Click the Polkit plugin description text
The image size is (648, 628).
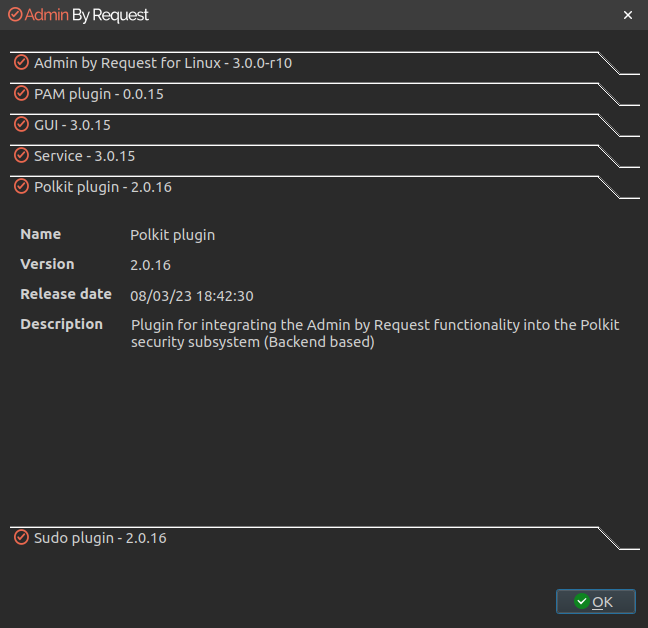[x=375, y=333]
